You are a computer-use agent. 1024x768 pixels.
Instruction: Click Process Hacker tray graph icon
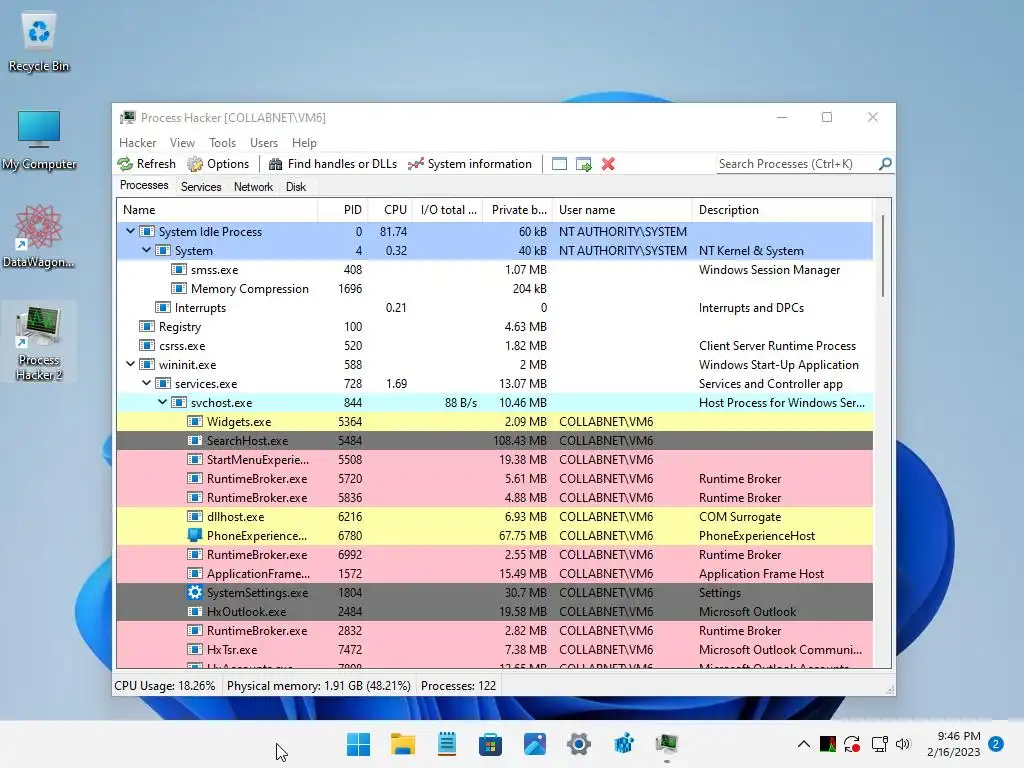[827, 744]
